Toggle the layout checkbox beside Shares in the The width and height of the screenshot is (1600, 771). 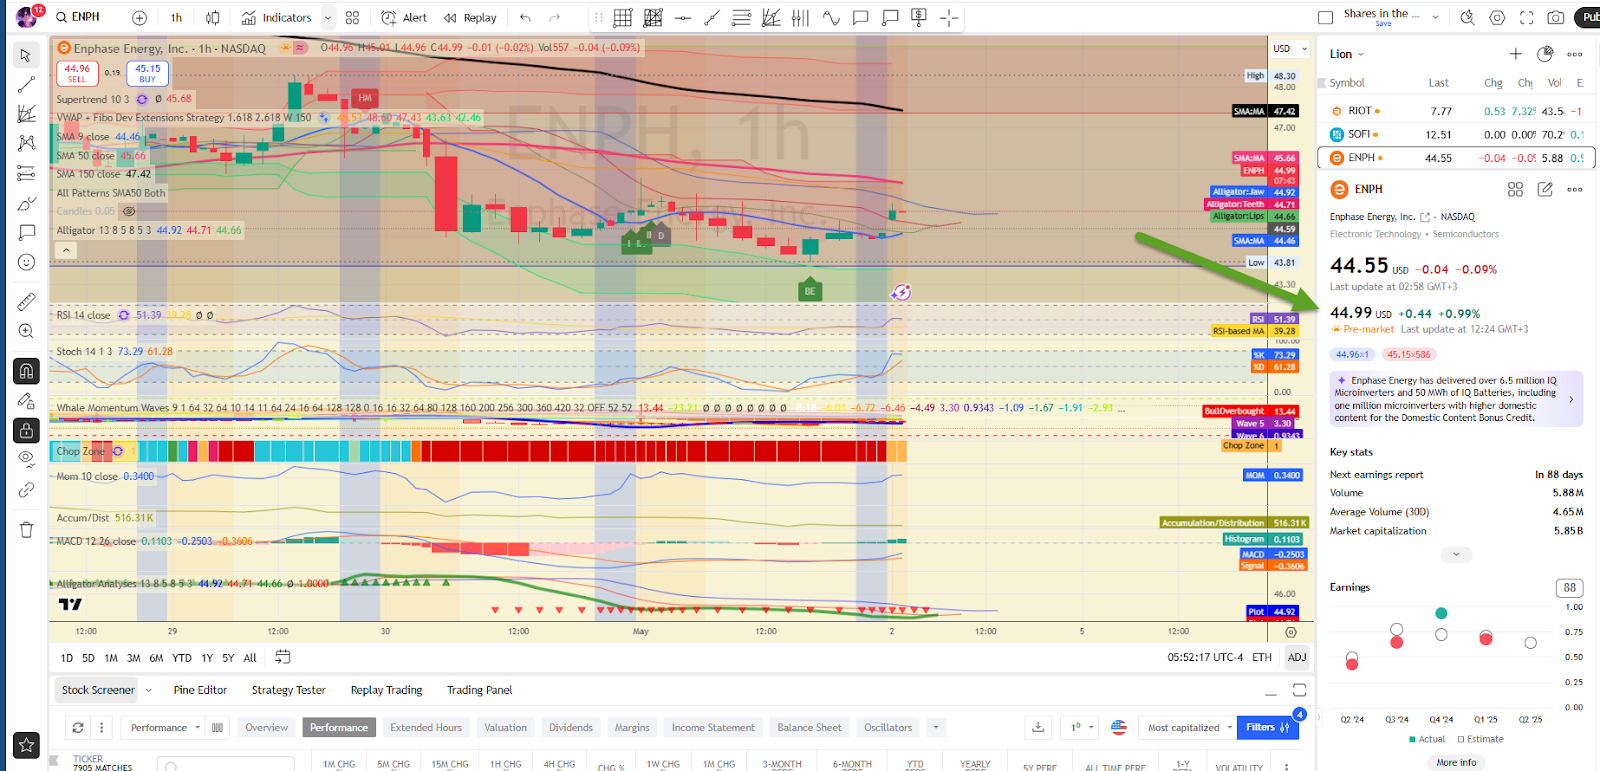(x=1326, y=18)
